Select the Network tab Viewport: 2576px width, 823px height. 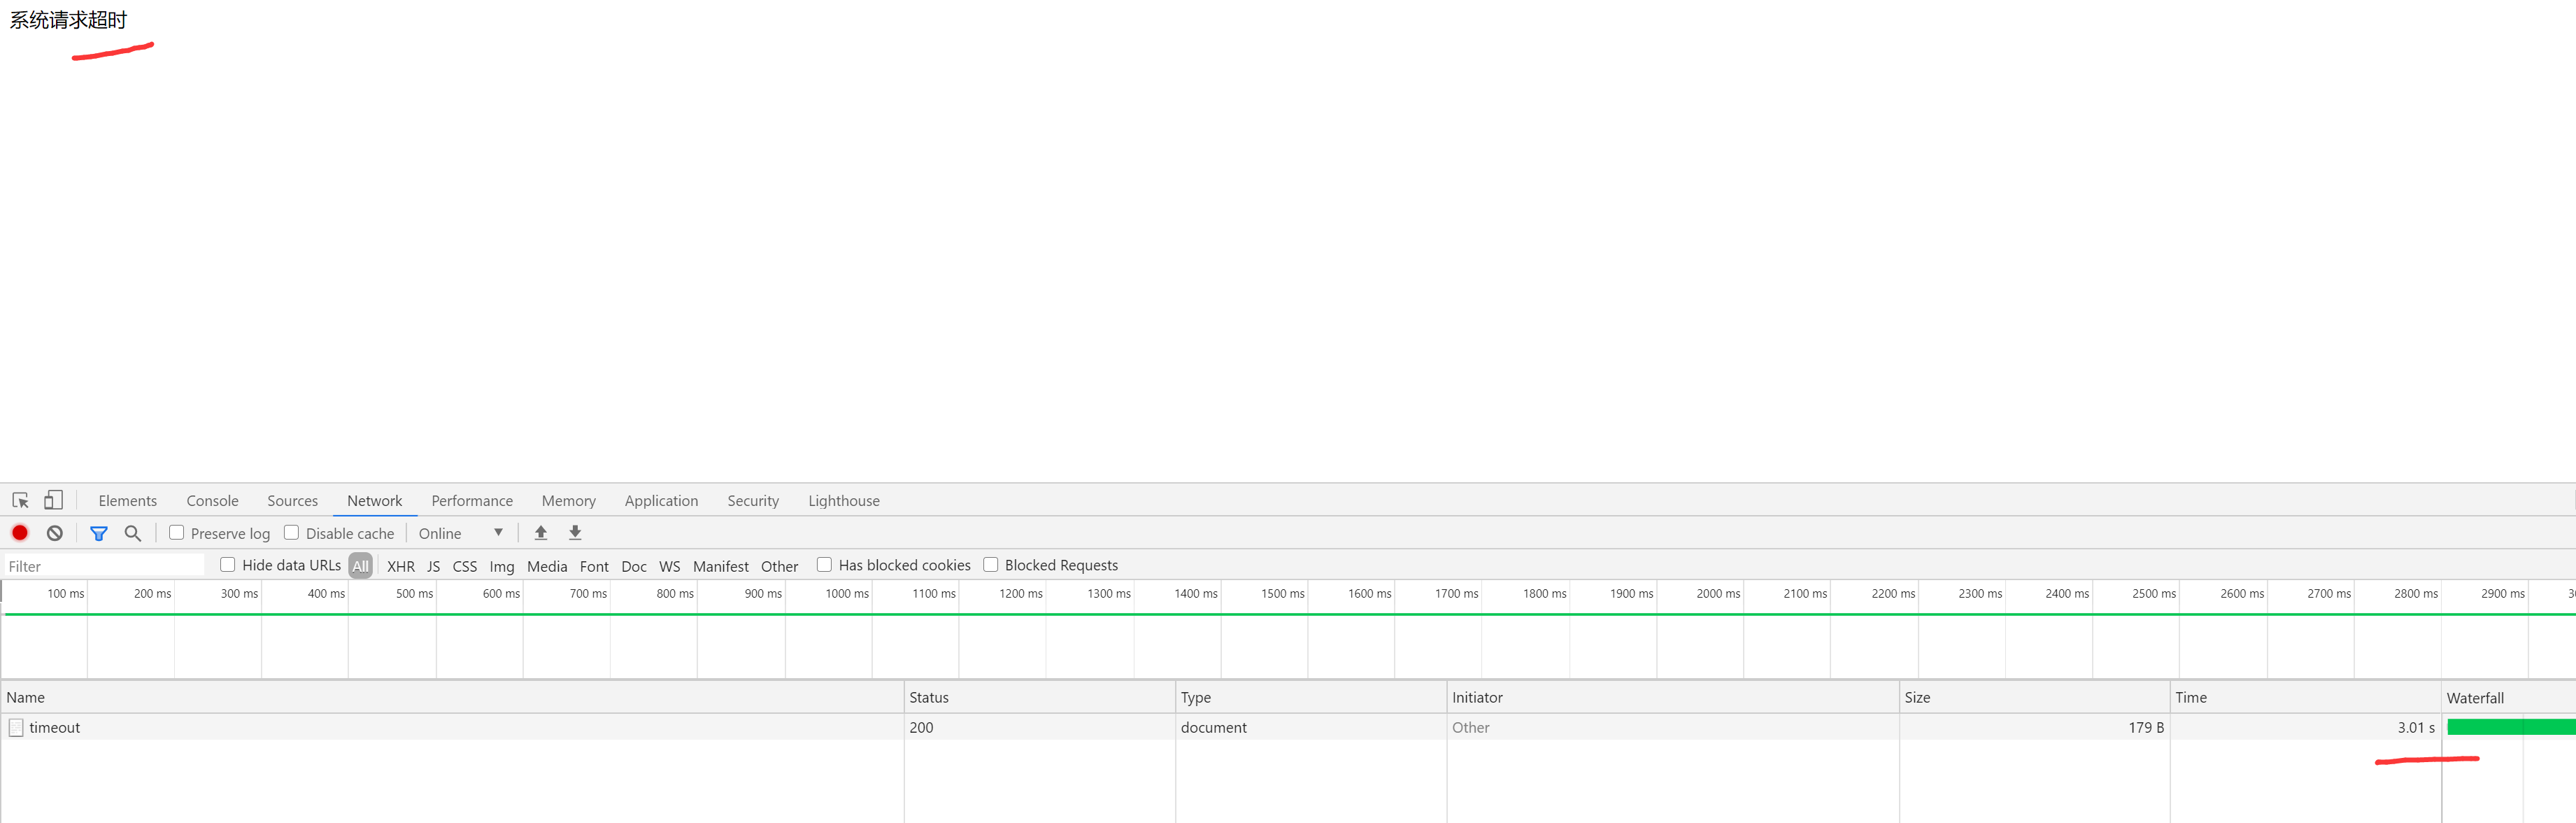pos(375,501)
